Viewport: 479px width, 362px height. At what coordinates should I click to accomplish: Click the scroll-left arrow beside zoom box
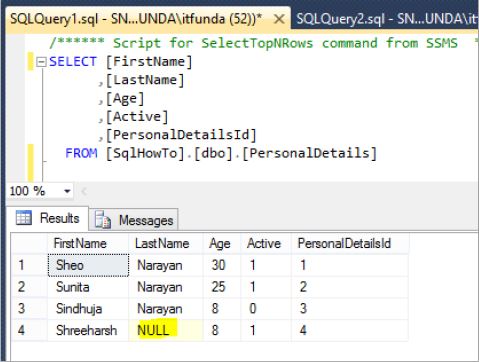tap(84, 191)
